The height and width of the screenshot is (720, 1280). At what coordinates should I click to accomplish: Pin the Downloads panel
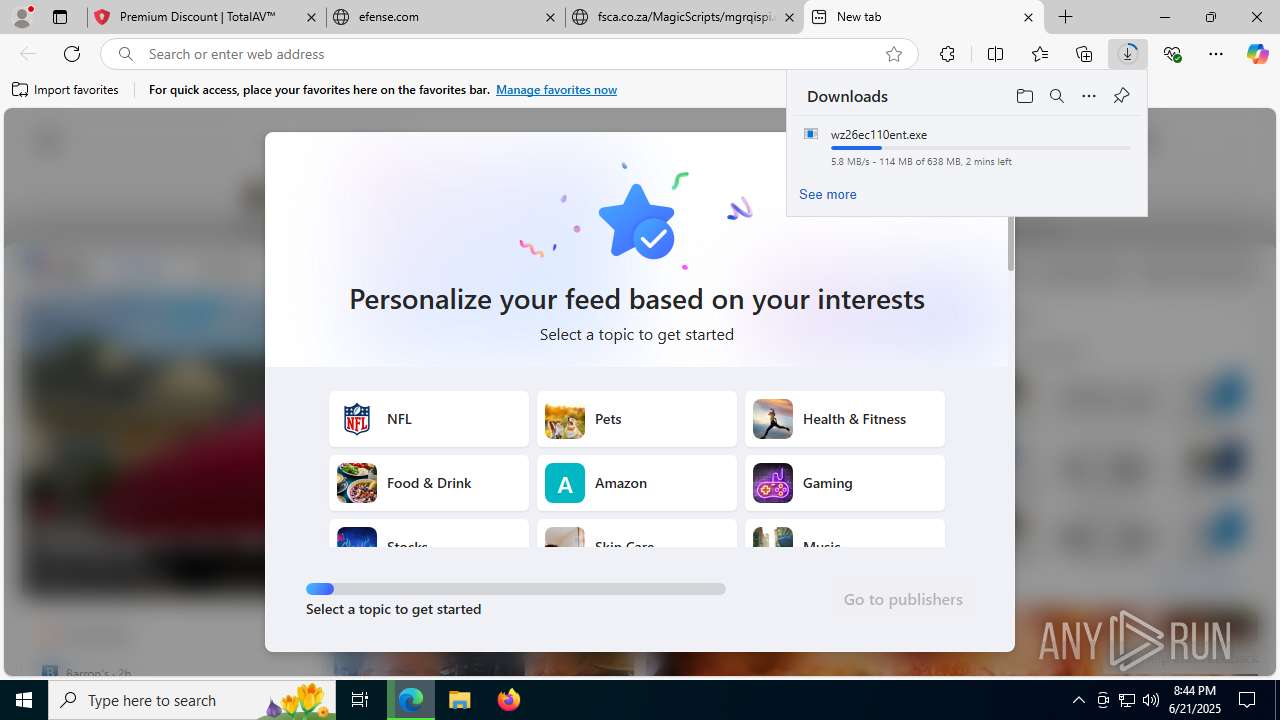(x=1121, y=96)
